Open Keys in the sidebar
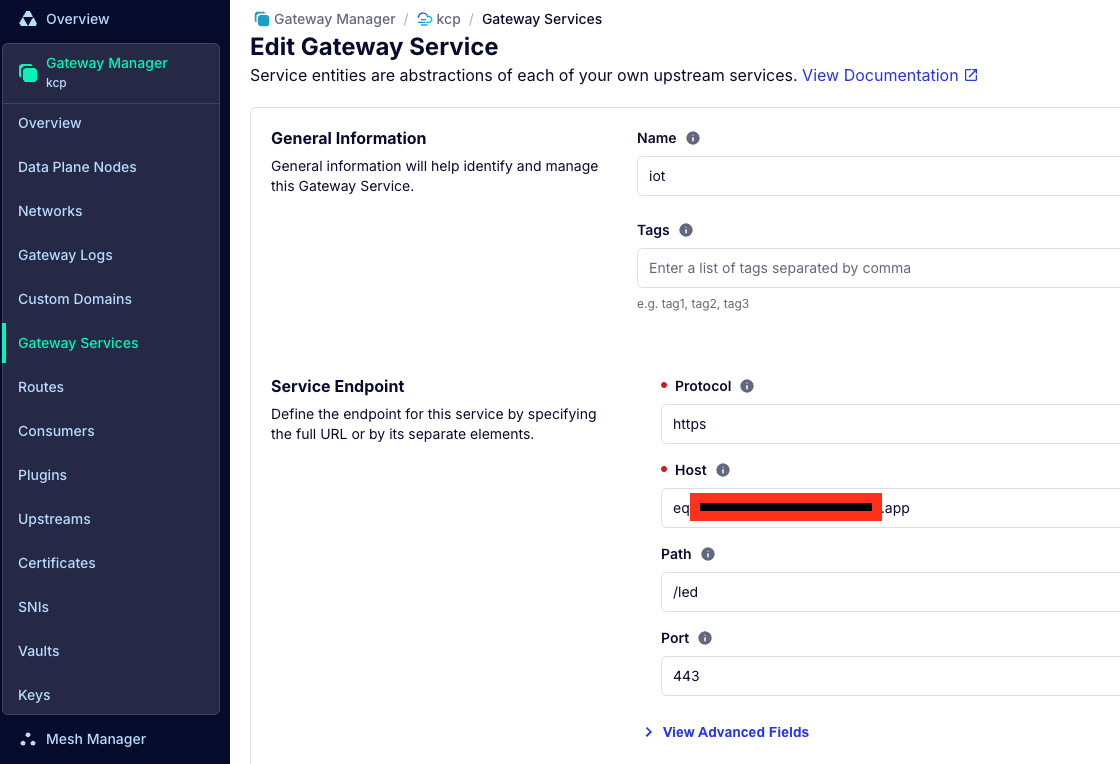Image resolution: width=1120 pixels, height=764 pixels. [34, 695]
